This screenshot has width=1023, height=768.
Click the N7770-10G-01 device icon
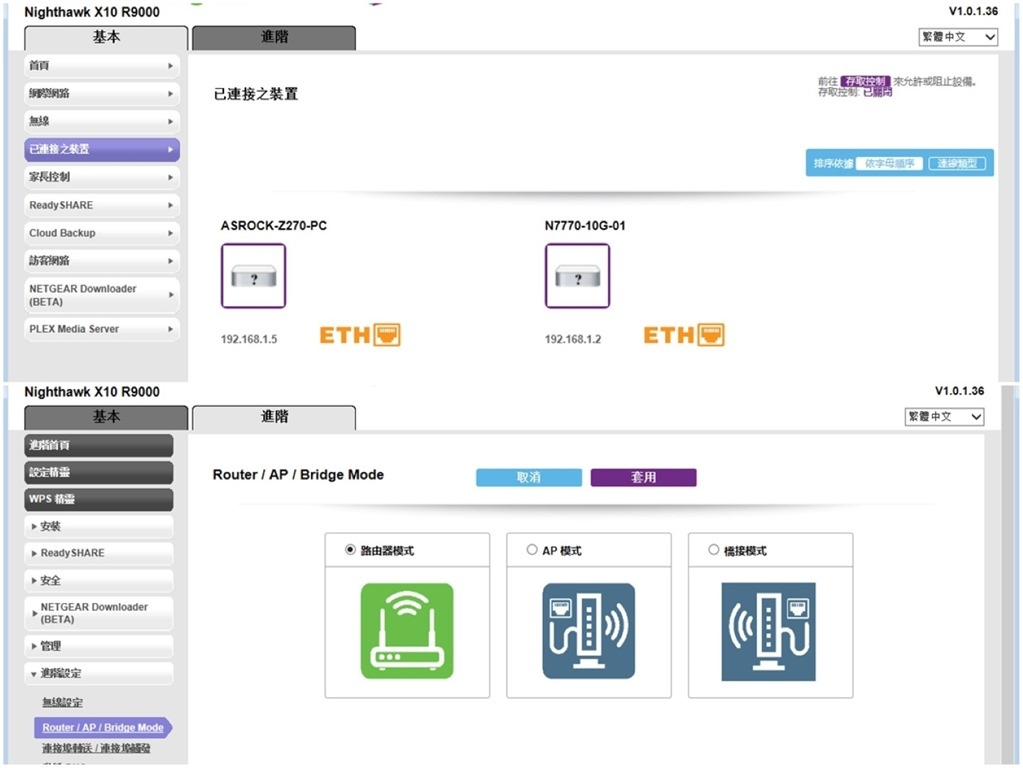tap(577, 275)
